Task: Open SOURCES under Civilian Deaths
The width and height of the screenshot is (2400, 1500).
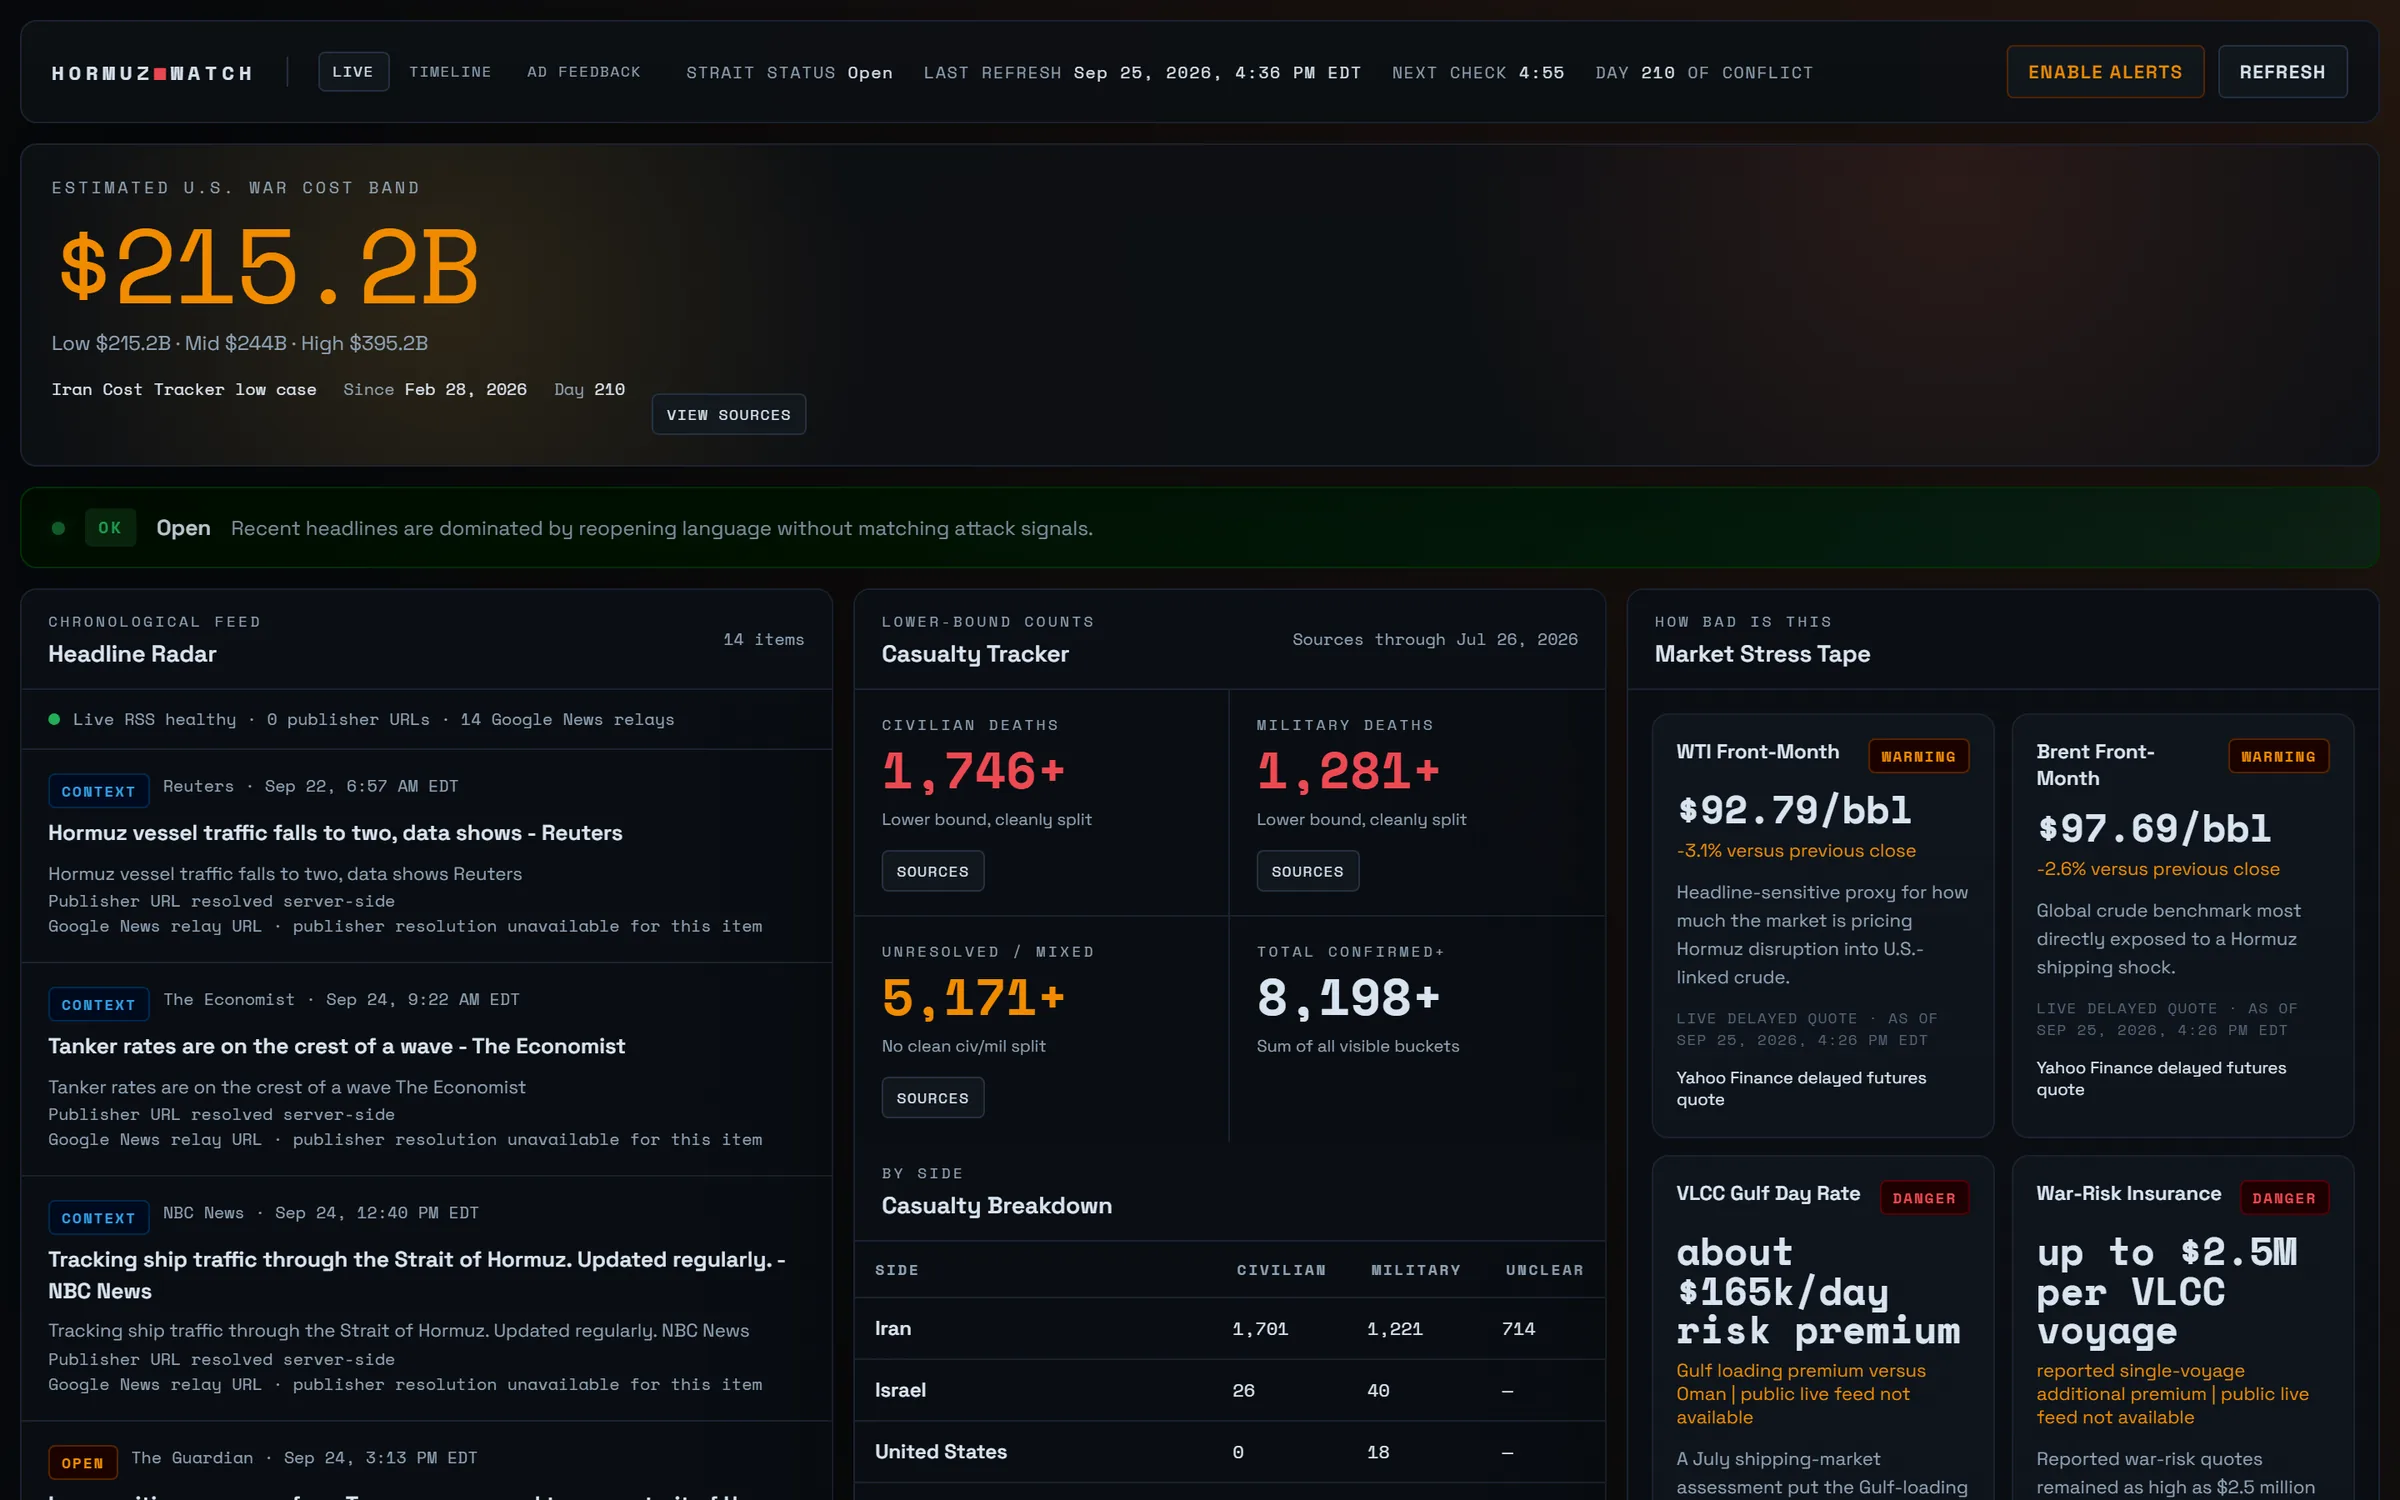Action: [932, 871]
